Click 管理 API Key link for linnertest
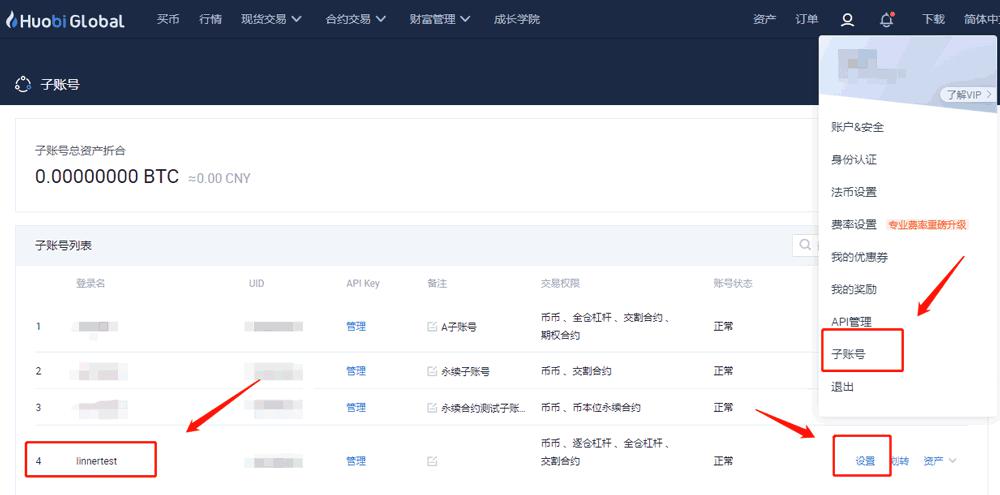This screenshot has width=1000, height=495. pyautogui.click(x=356, y=461)
